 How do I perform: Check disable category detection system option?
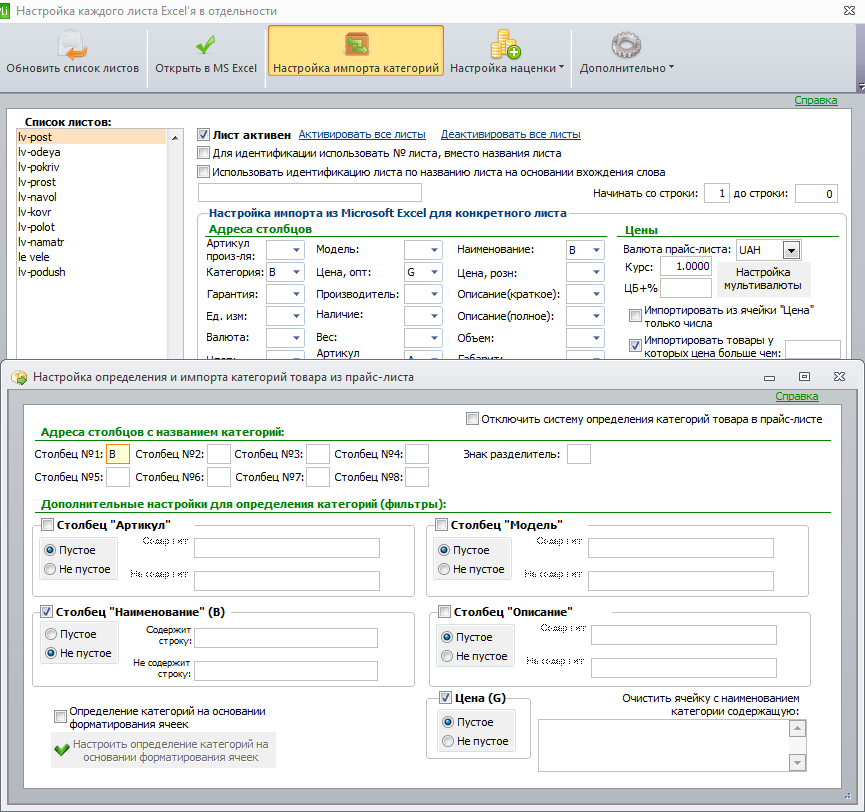coord(472,419)
